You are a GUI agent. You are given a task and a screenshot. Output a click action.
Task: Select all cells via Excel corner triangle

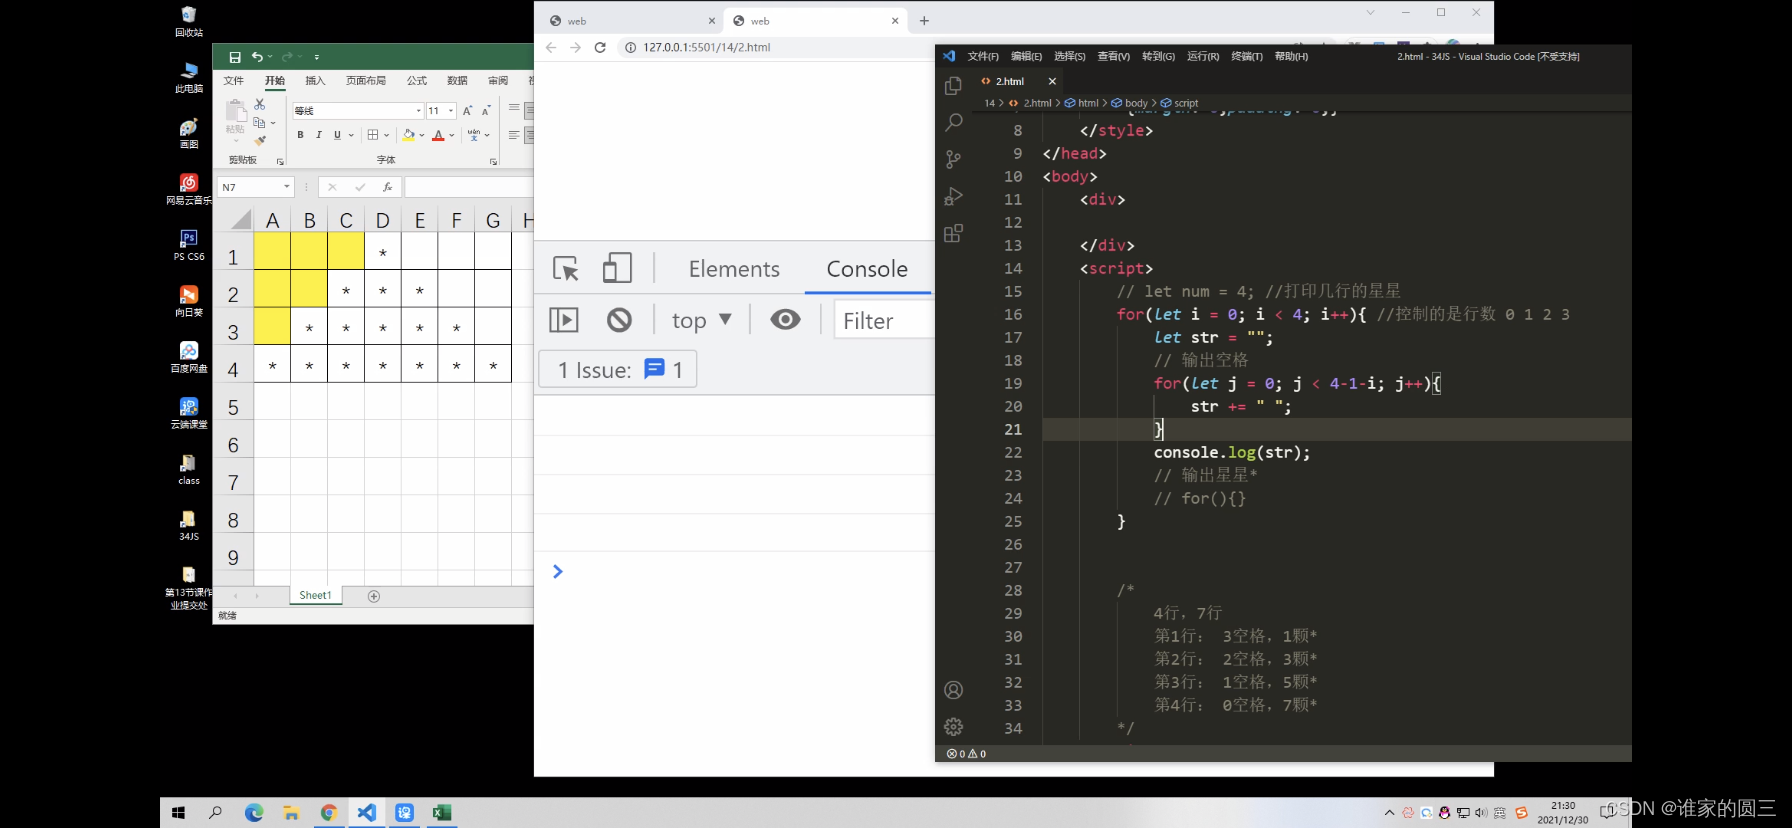point(241,220)
